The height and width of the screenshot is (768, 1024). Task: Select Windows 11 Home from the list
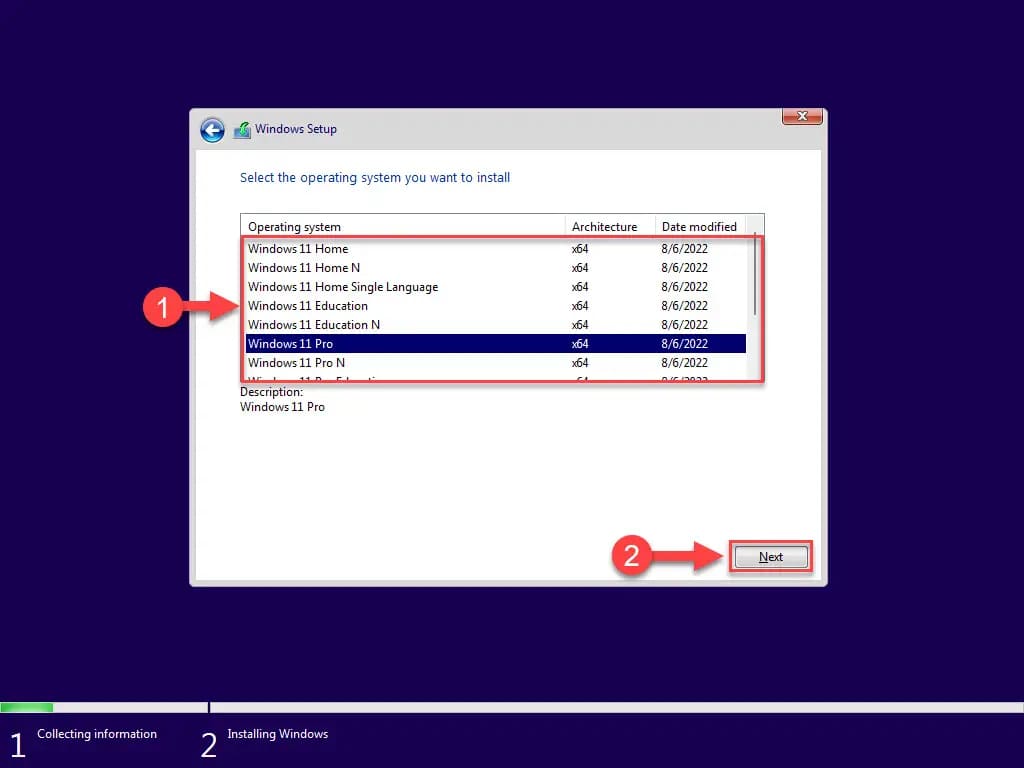pyautogui.click(x=298, y=249)
